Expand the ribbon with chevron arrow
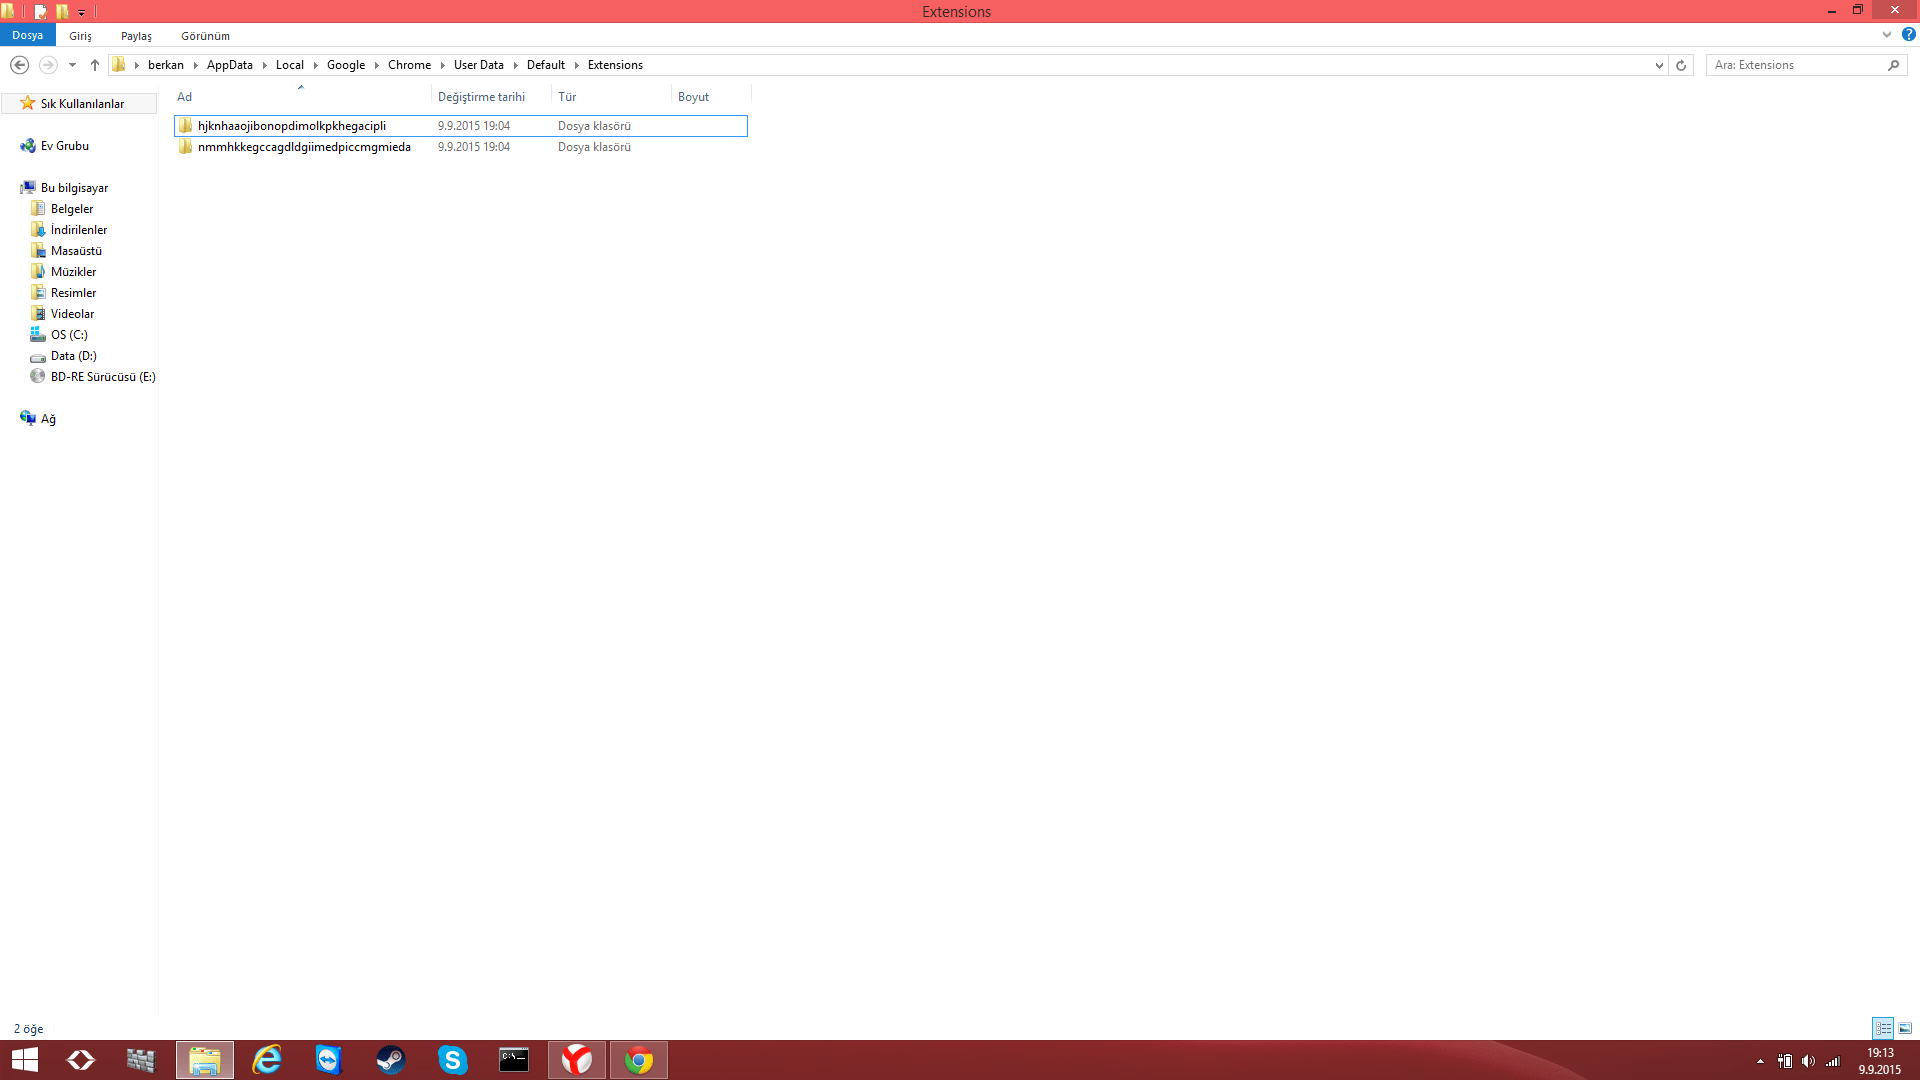 1886,35
